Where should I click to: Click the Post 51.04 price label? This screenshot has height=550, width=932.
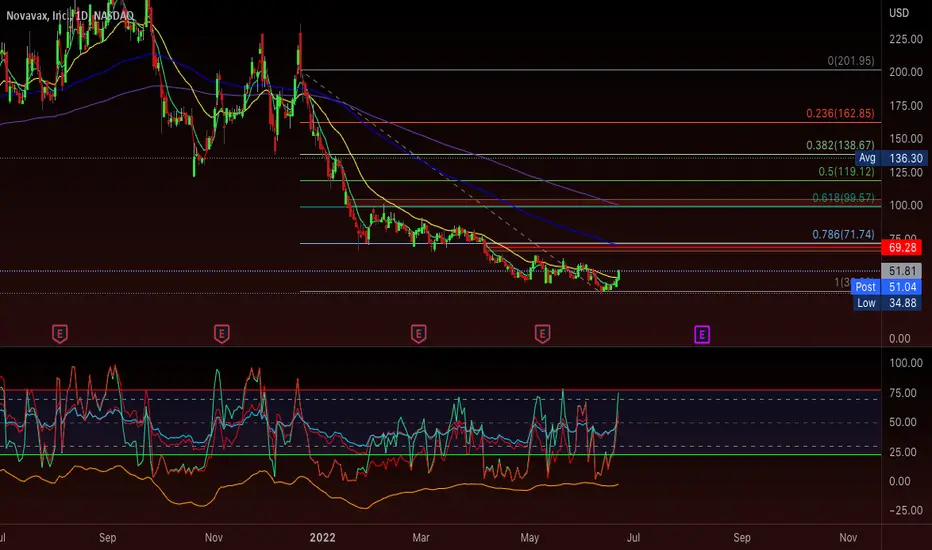(886, 287)
